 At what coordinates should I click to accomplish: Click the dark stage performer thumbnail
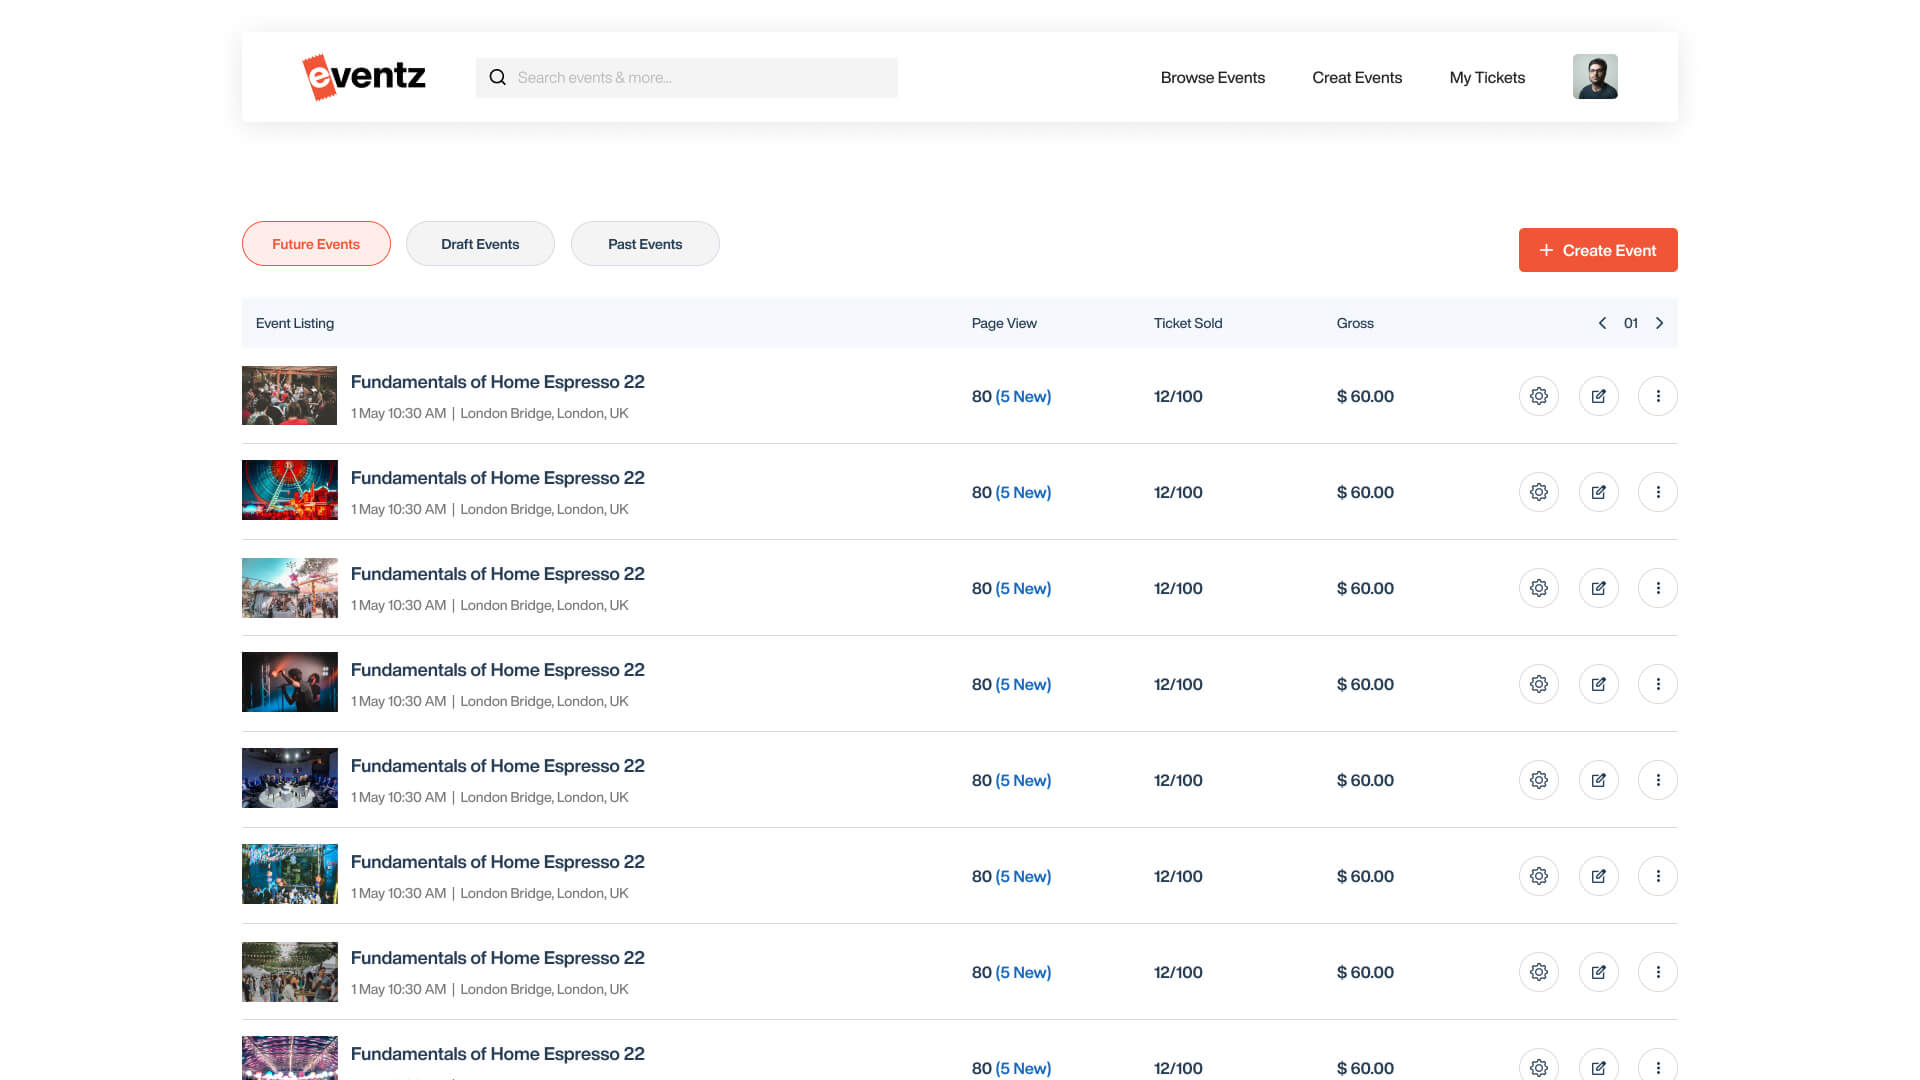[290, 682]
